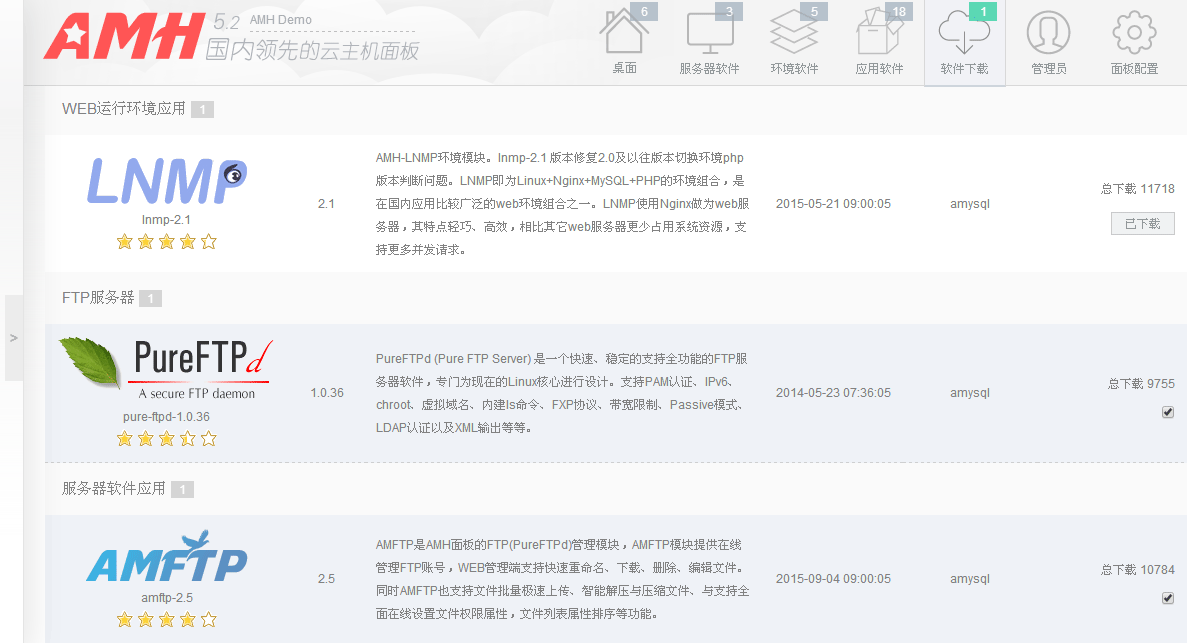The width and height of the screenshot is (1187, 643).
Task: Click the 应用软件 tab label
Action: point(879,69)
